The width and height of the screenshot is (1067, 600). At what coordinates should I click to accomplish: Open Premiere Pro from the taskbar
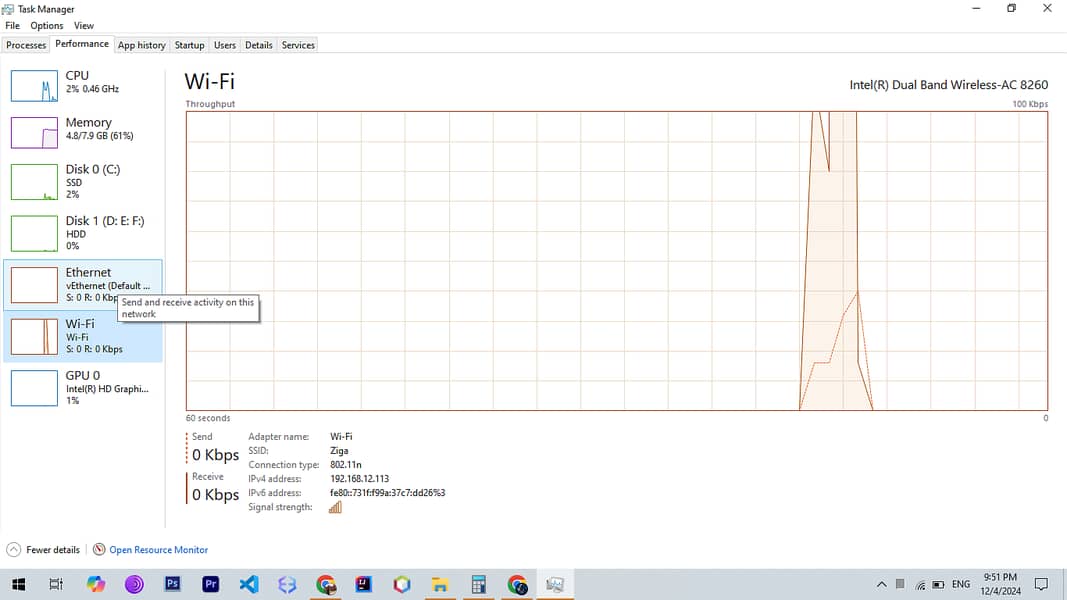[x=211, y=584]
